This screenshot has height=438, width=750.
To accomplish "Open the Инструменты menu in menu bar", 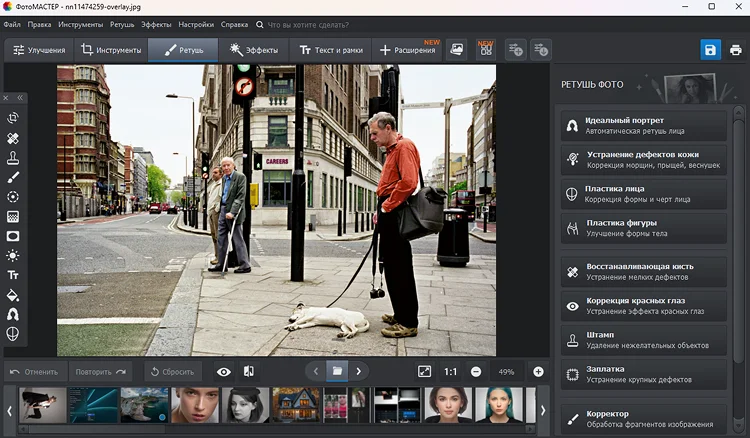I will (80, 24).
